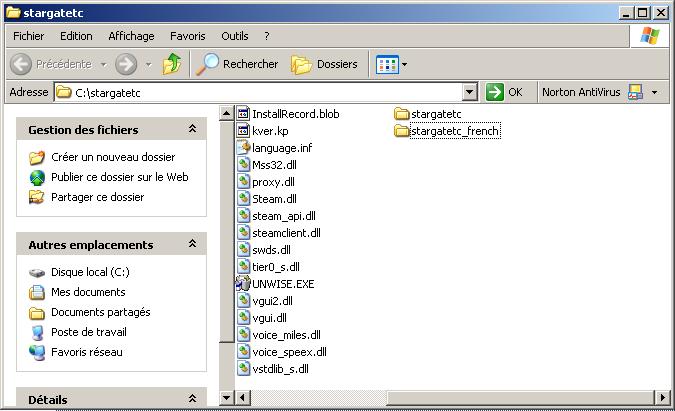675x411 pixels.
Task: Open the Rechercher search tool
Action: pyautogui.click(x=238, y=64)
